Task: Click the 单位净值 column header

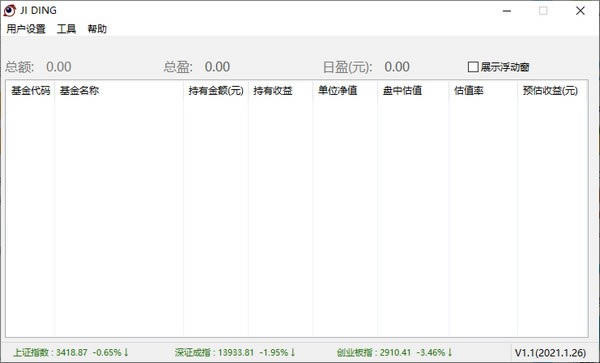Action: pos(345,91)
